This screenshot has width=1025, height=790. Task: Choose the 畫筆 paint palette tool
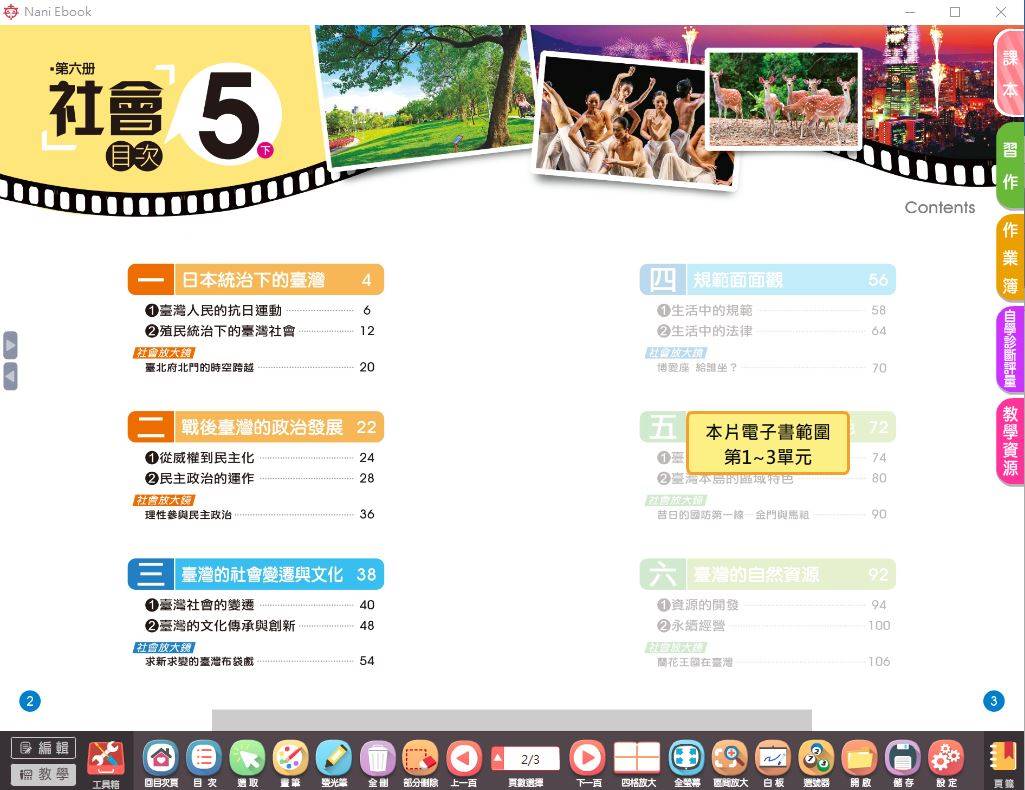[x=290, y=761]
